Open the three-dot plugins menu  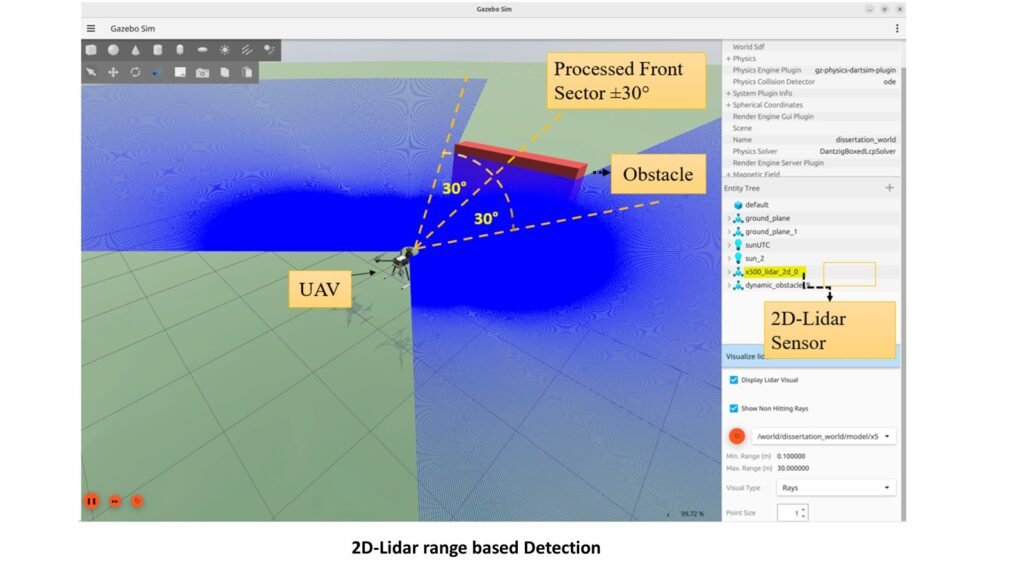tap(897, 29)
